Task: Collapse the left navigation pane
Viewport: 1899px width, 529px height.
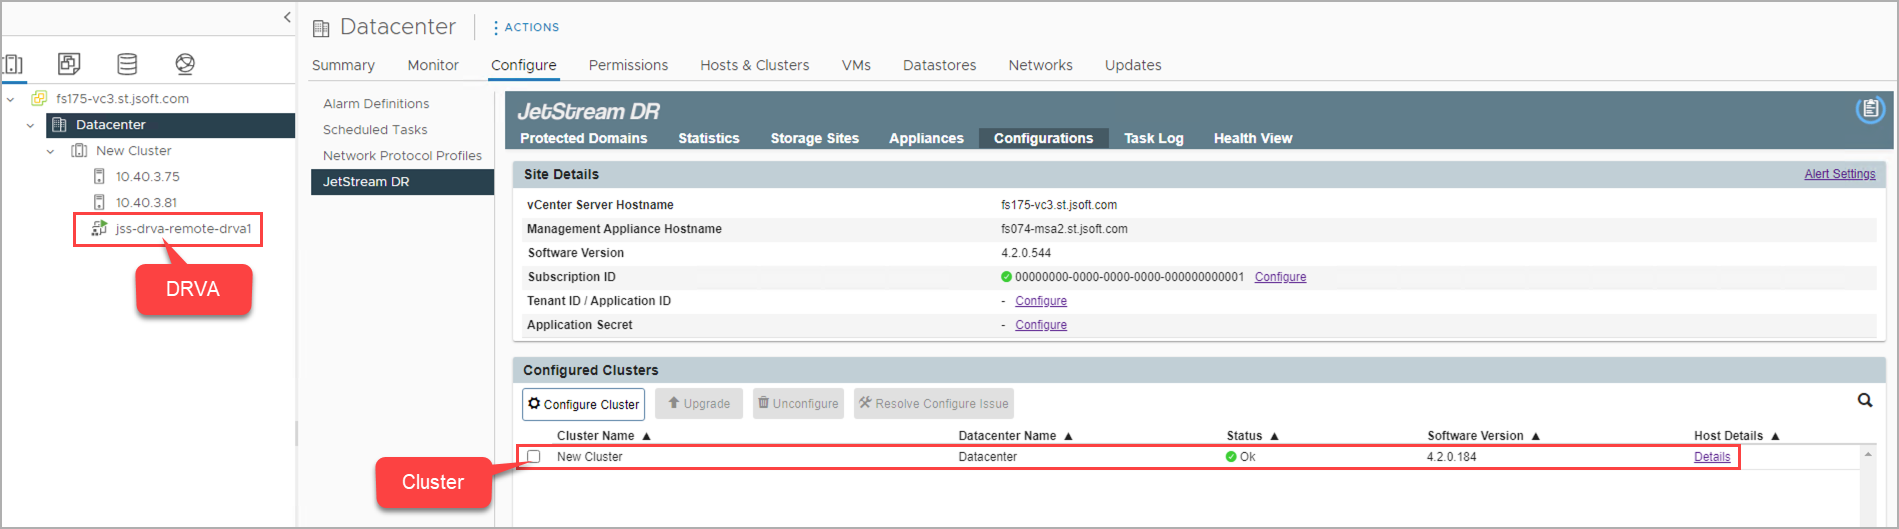Action: point(287,17)
